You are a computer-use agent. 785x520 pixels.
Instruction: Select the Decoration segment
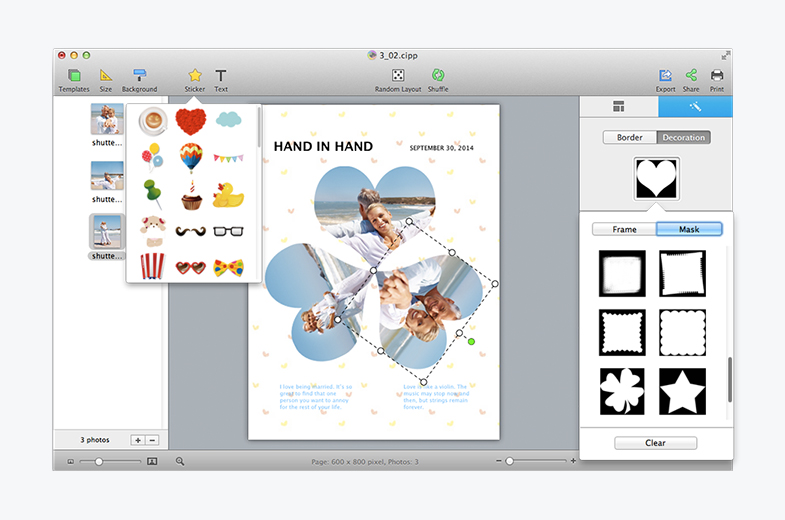click(683, 138)
